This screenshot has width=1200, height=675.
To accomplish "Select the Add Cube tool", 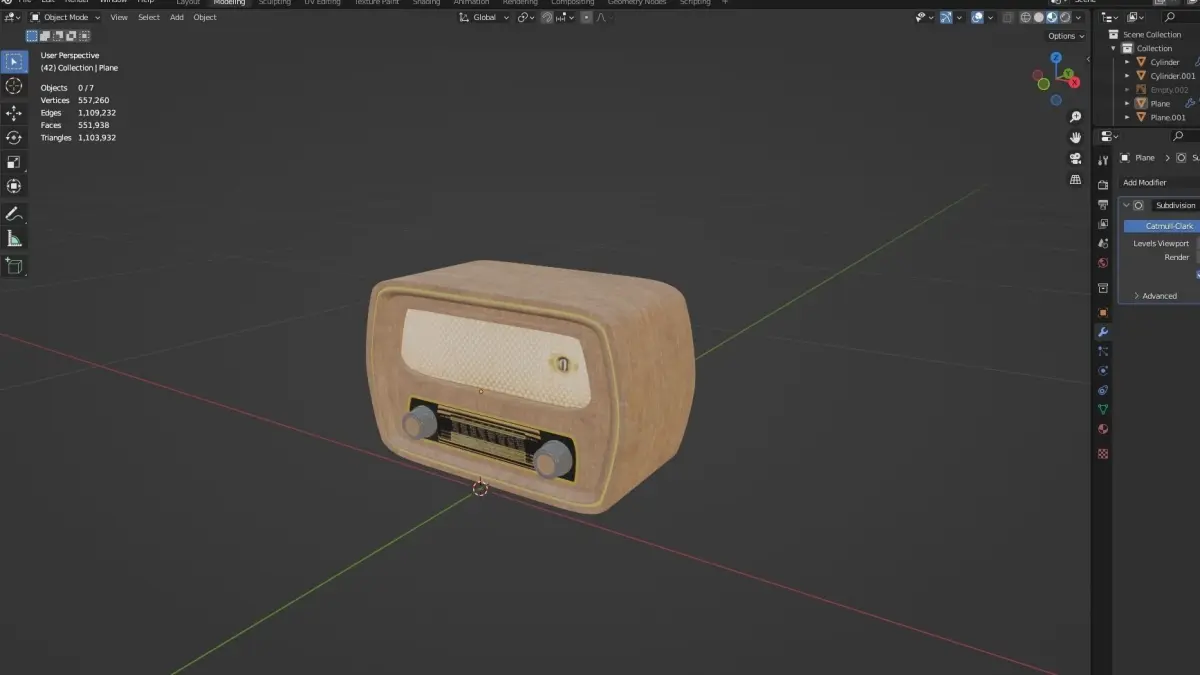I will pos(14,266).
